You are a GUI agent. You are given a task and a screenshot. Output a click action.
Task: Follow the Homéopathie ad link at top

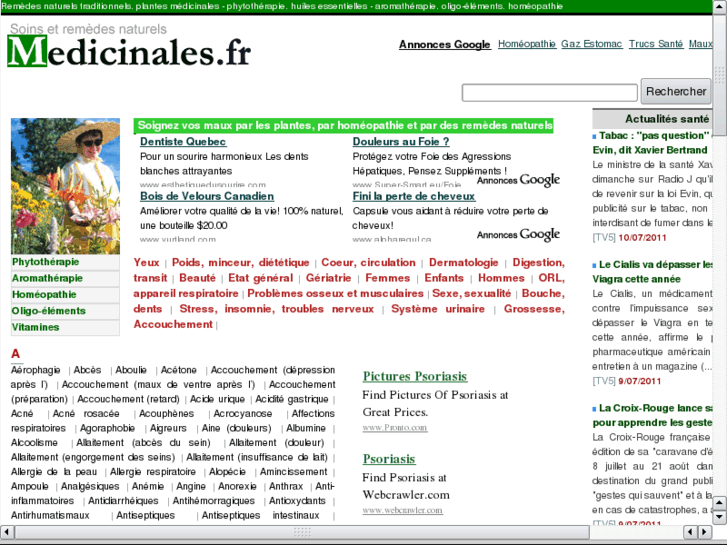(x=527, y=44)
